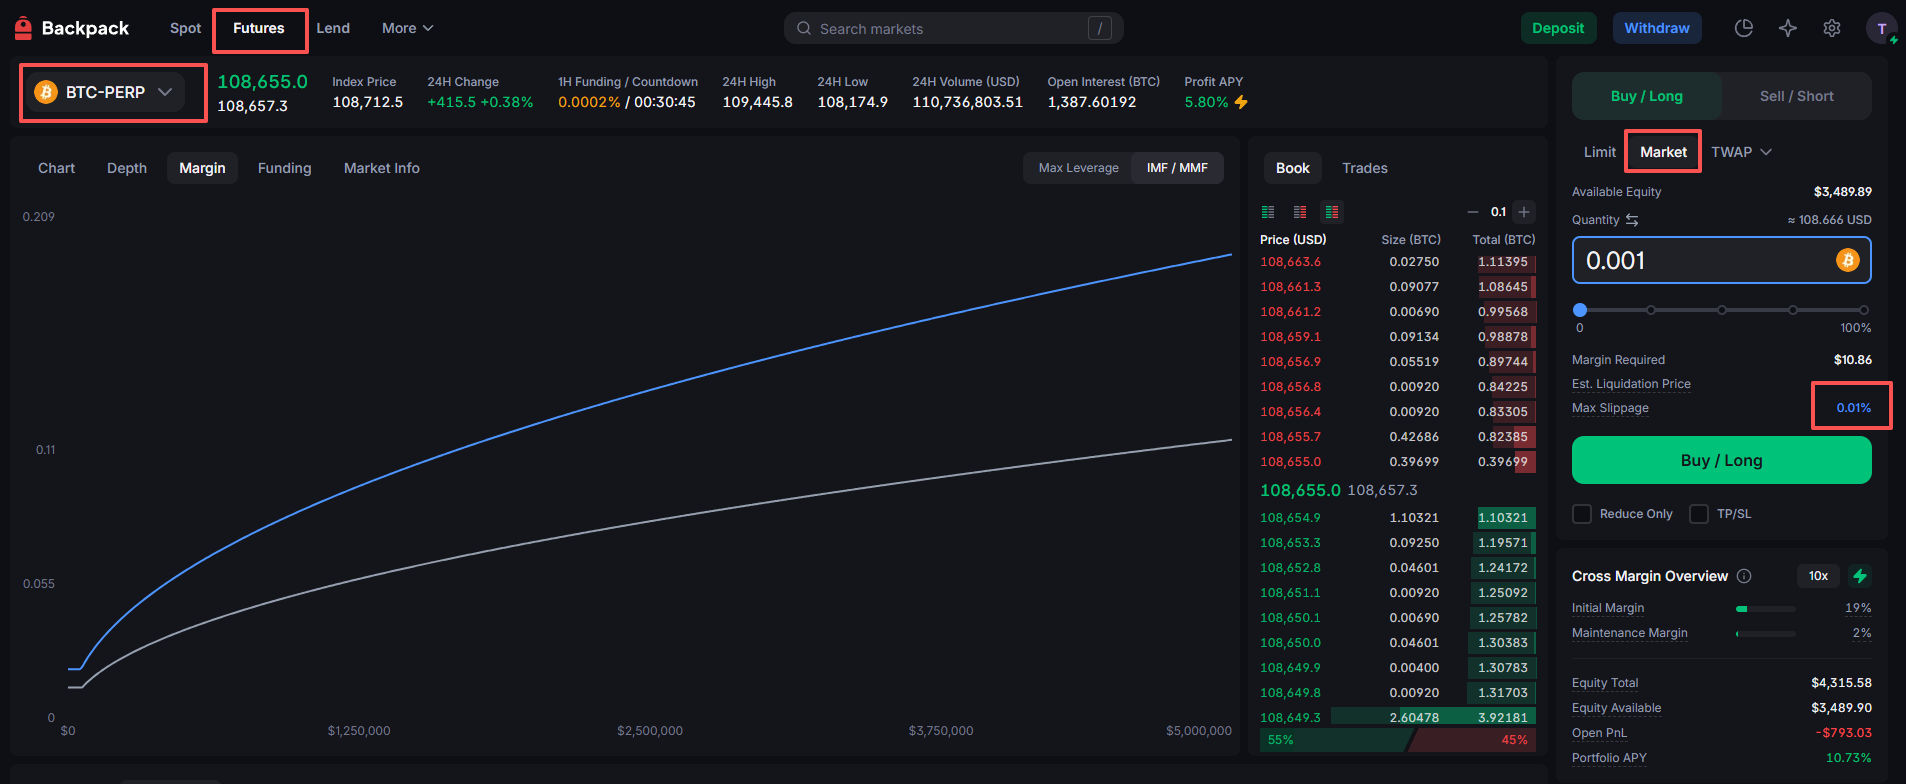Show only asks in order book
Image resolution: width=1906 pixels, height=784 pixels.
[1300, 212]
